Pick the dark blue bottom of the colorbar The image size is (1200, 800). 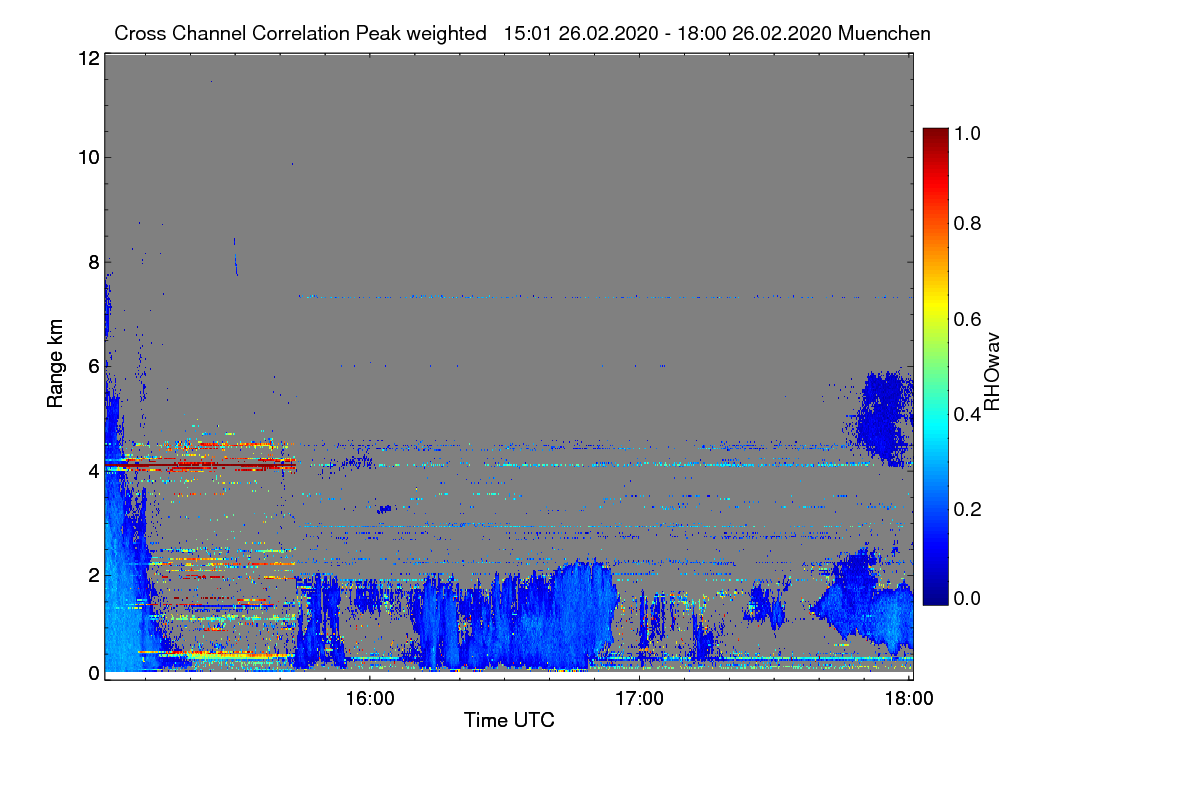[x=934, y=595]
